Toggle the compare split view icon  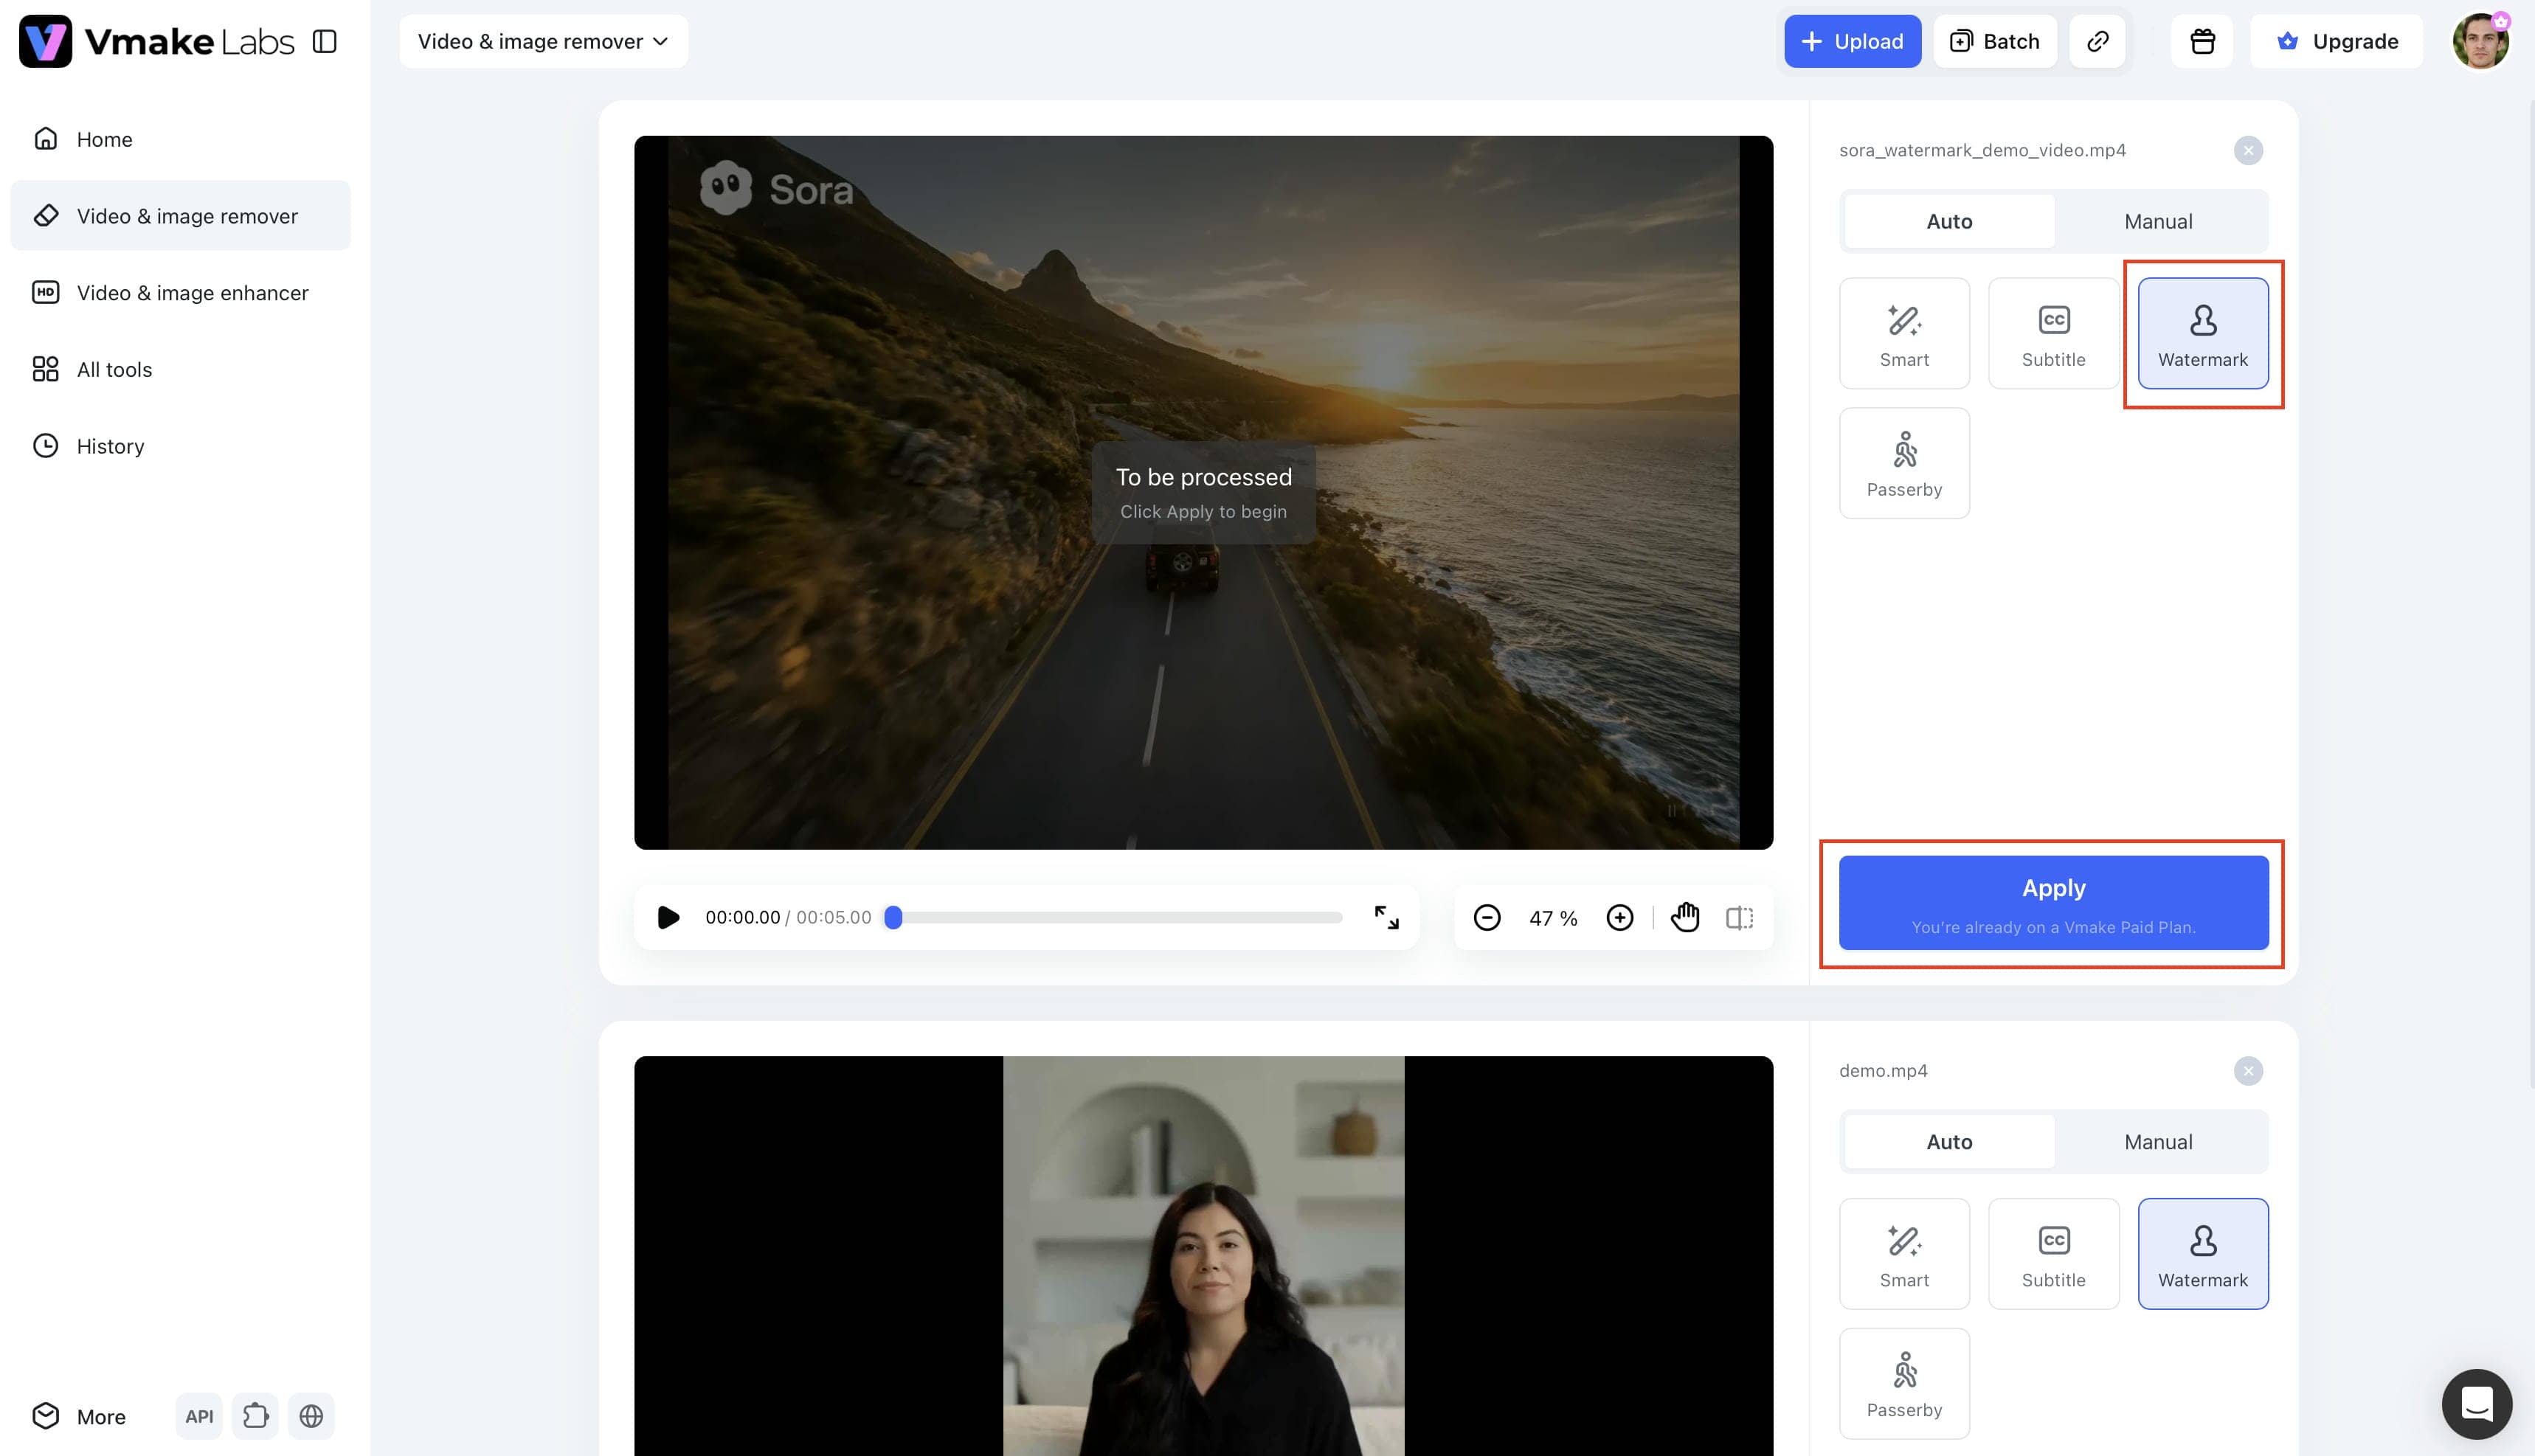pos(1739,917)
